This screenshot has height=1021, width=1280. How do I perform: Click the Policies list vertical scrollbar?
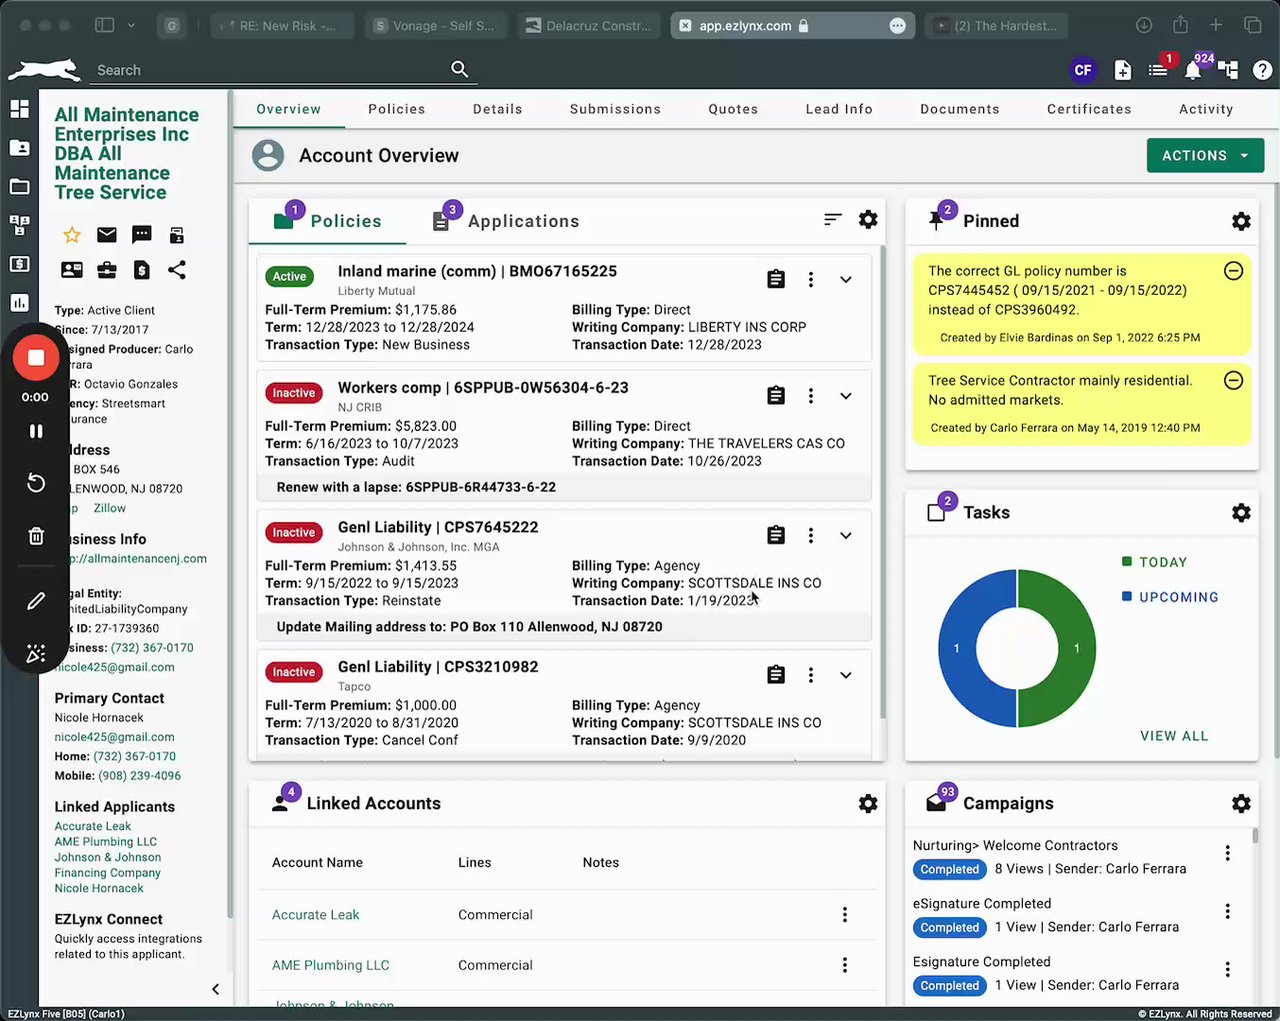[x=882, y=480]
